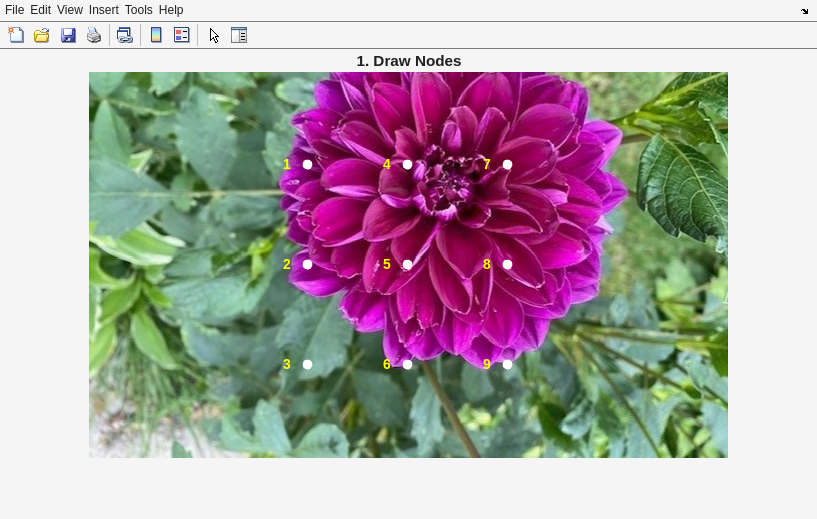
Task: Select node 5 at the flower center
Action: 407,264
